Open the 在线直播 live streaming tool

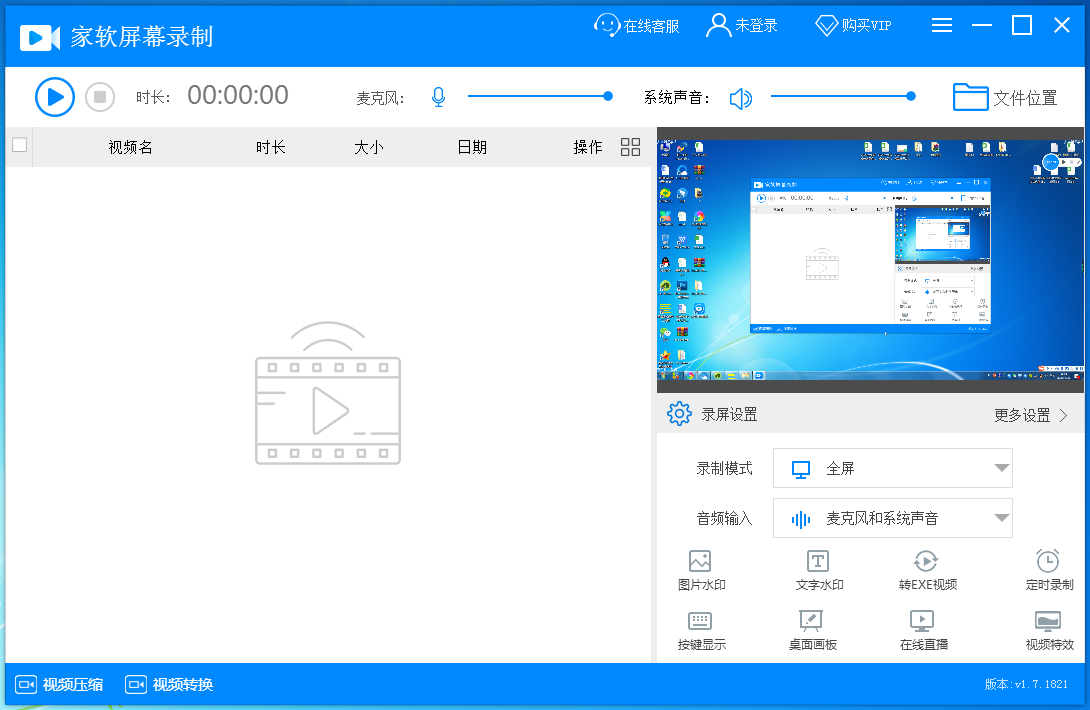(x=923, y=631)
